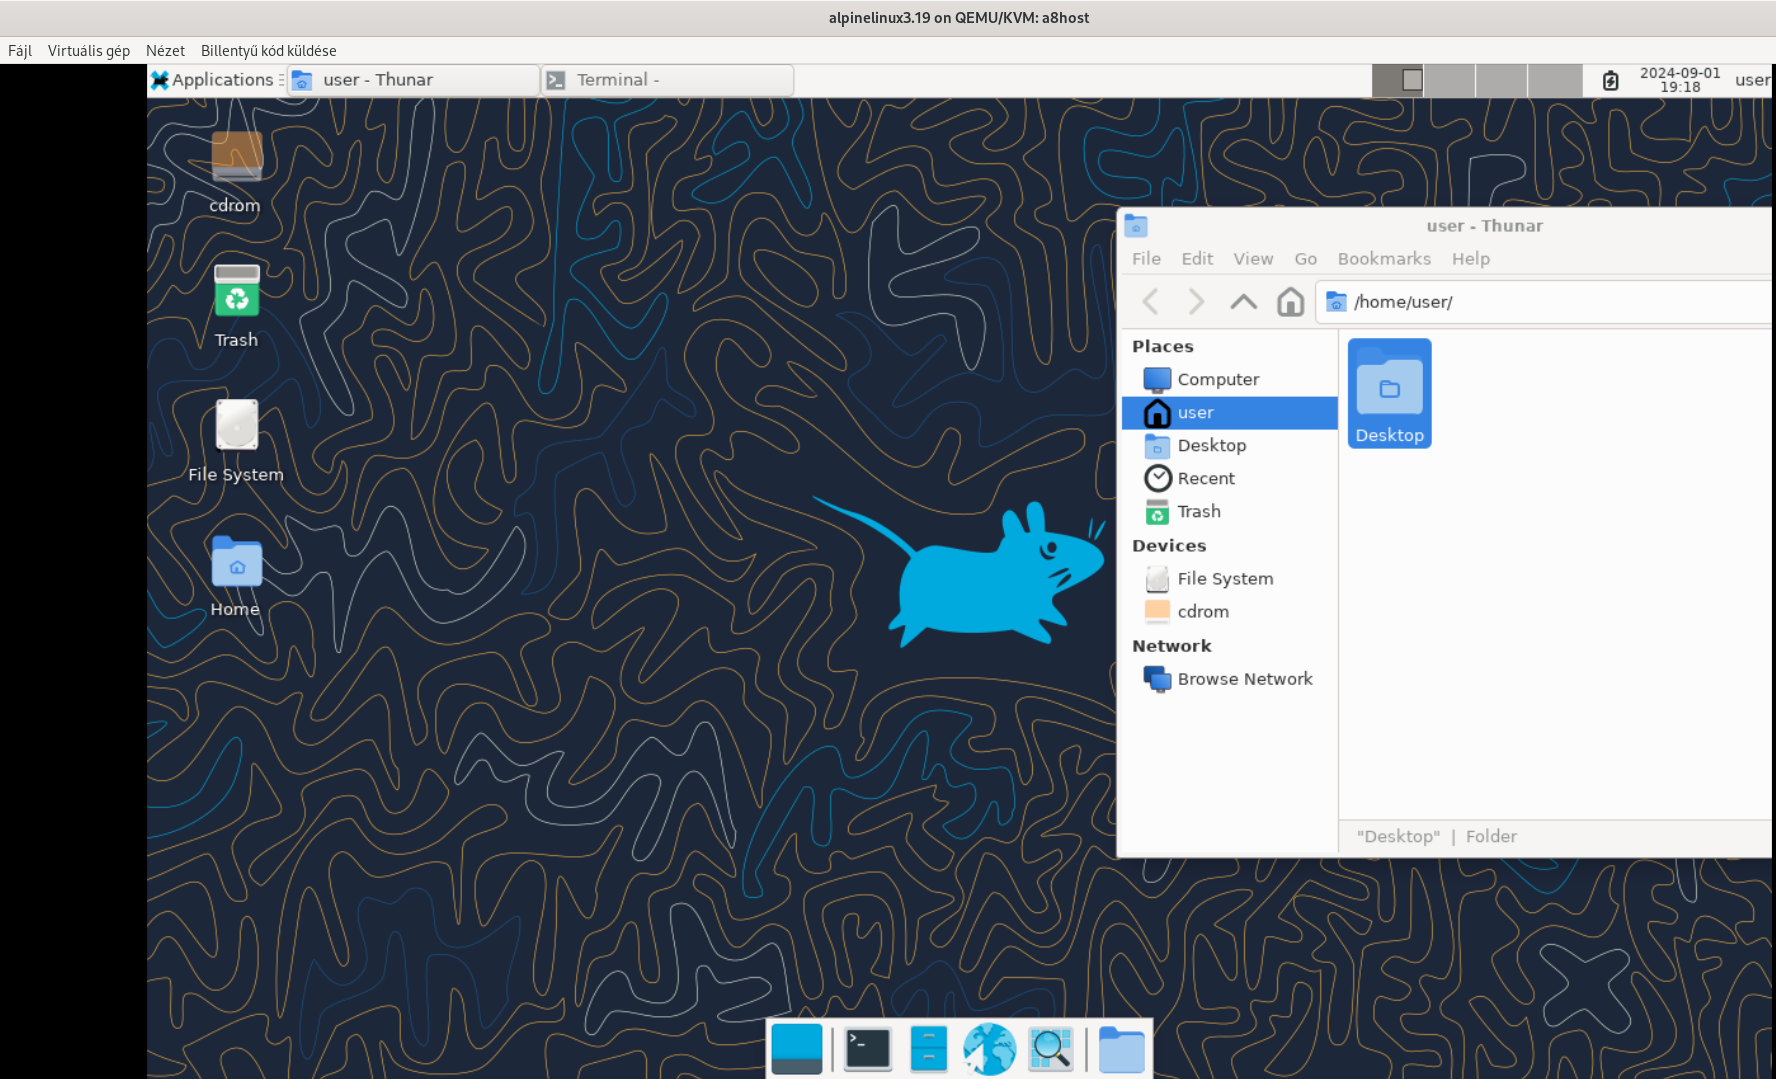Open home folder icon in dock
This screenshot has width=1776, height=1079.
pyautogui.click(x=1121, y=1049)
